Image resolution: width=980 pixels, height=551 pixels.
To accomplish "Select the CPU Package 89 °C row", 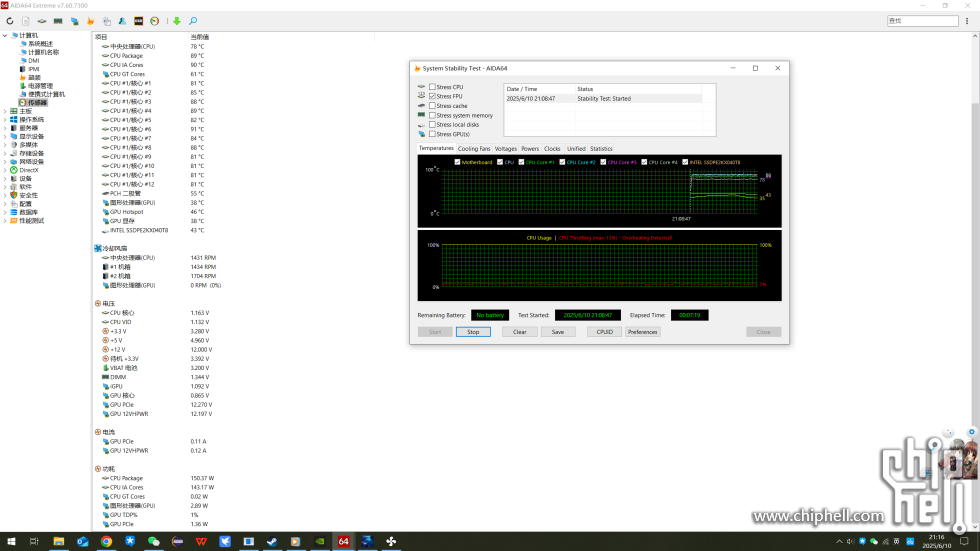I will pyautogui.click(x=233, y=56).
